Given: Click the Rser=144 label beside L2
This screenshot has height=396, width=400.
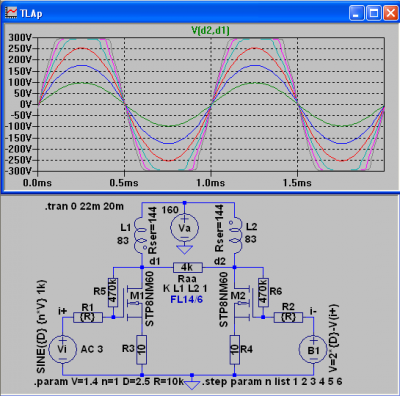Looking at the screenshot, I should click(219, 228).
